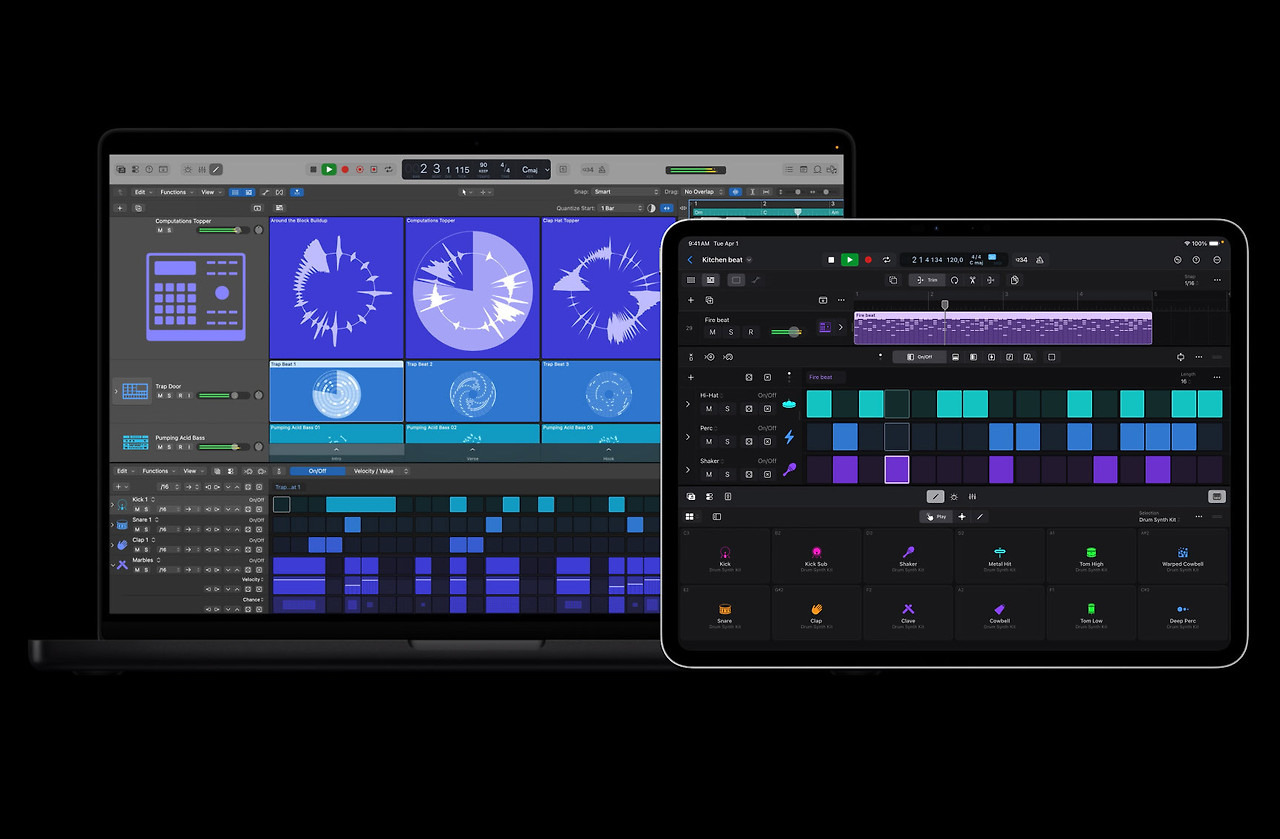
Task: Select the iPad Loop tool
Action: click(x=955, y=280)
